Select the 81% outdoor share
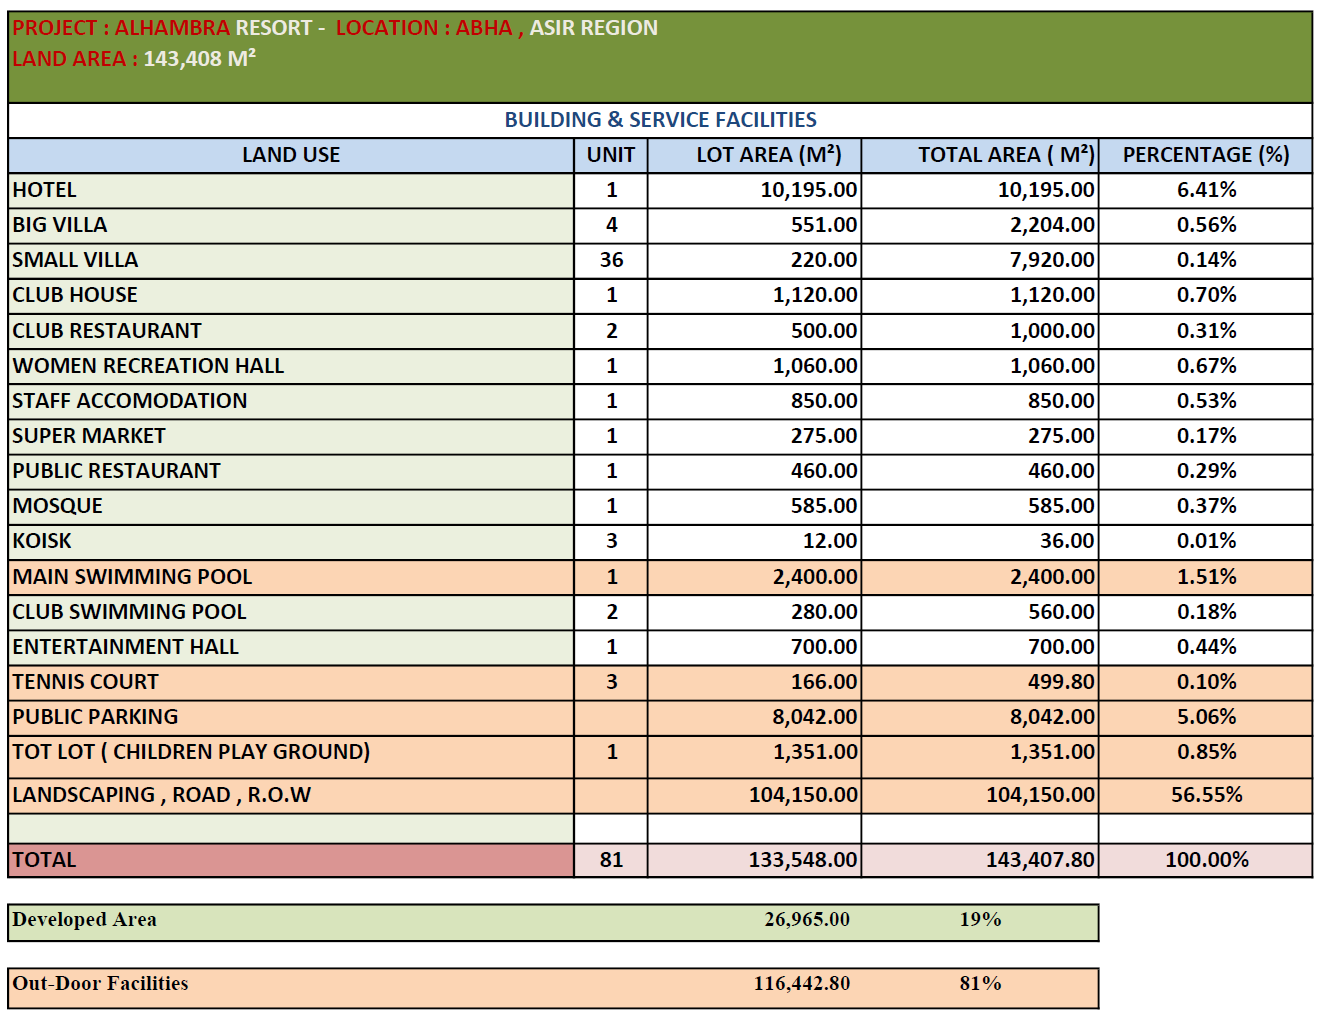 (980, 984)
